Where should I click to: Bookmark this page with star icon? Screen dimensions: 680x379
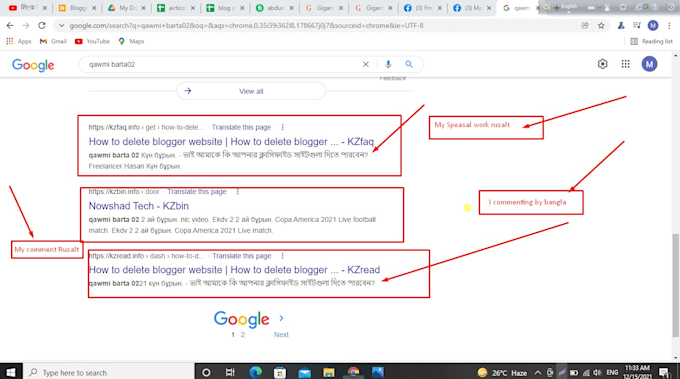coord(601,26)
